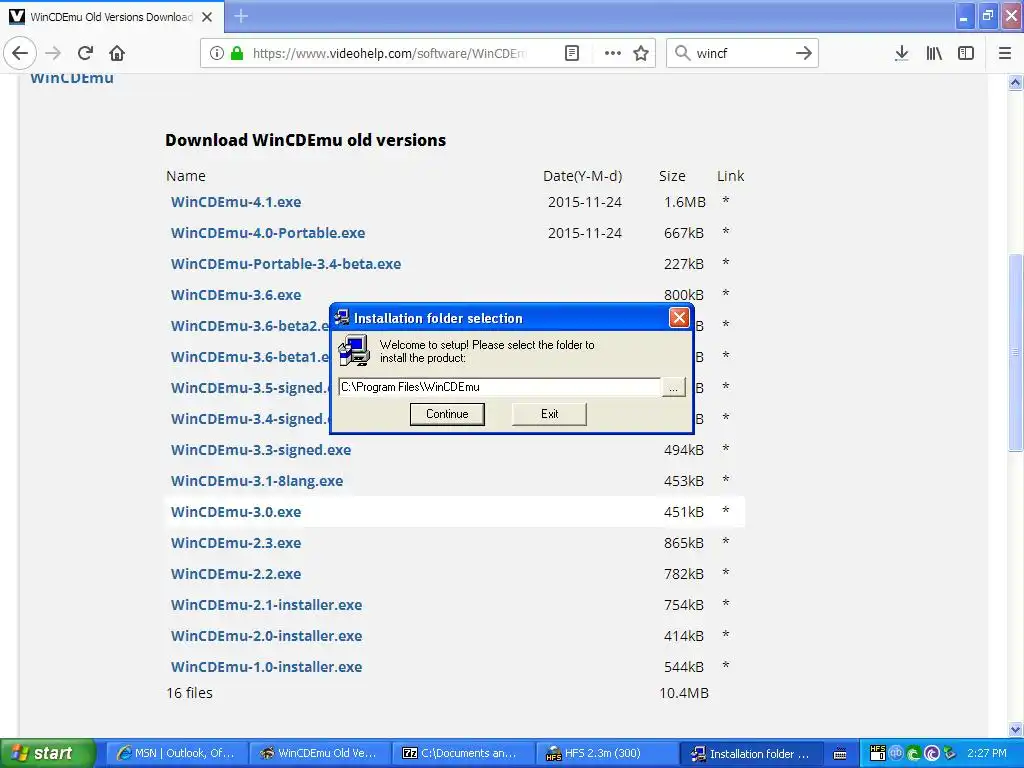The image size is (1024, 768).
Task: Click Exit in installation folder dialog
Action: point(549,414)
